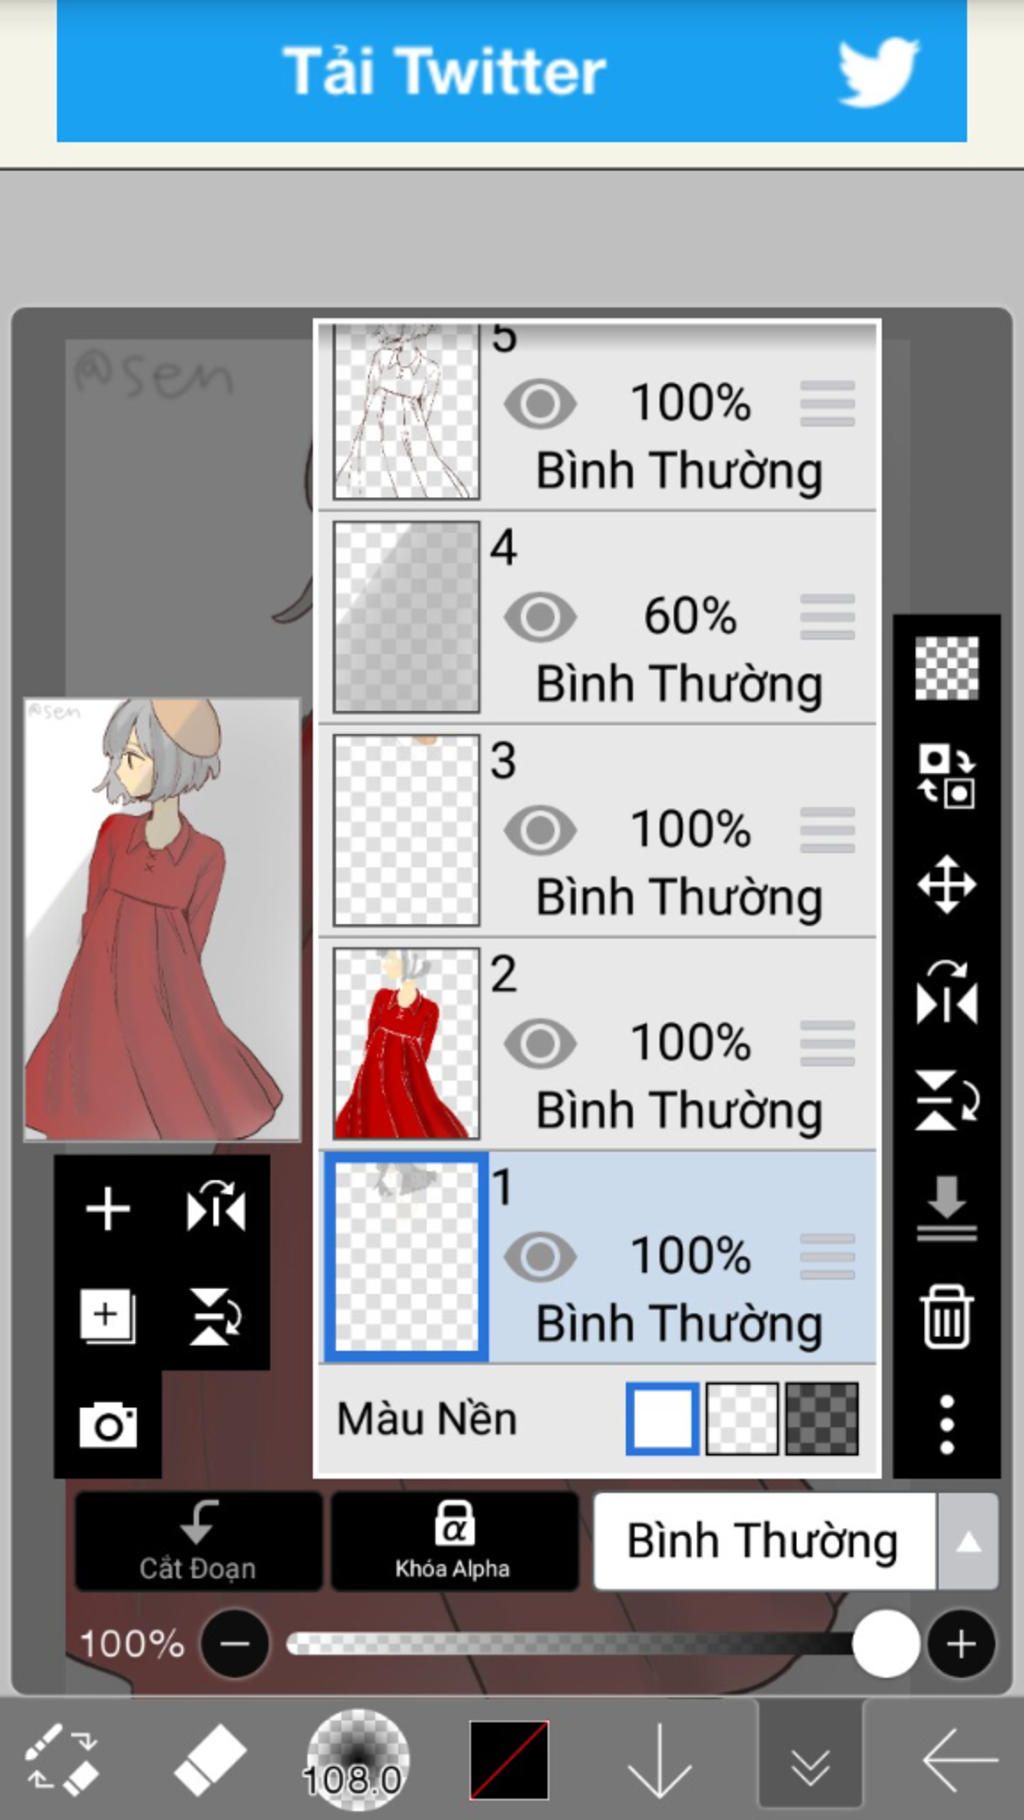
Task: Enable Khóa Alpha lock button
Action: pos(454,1541)
